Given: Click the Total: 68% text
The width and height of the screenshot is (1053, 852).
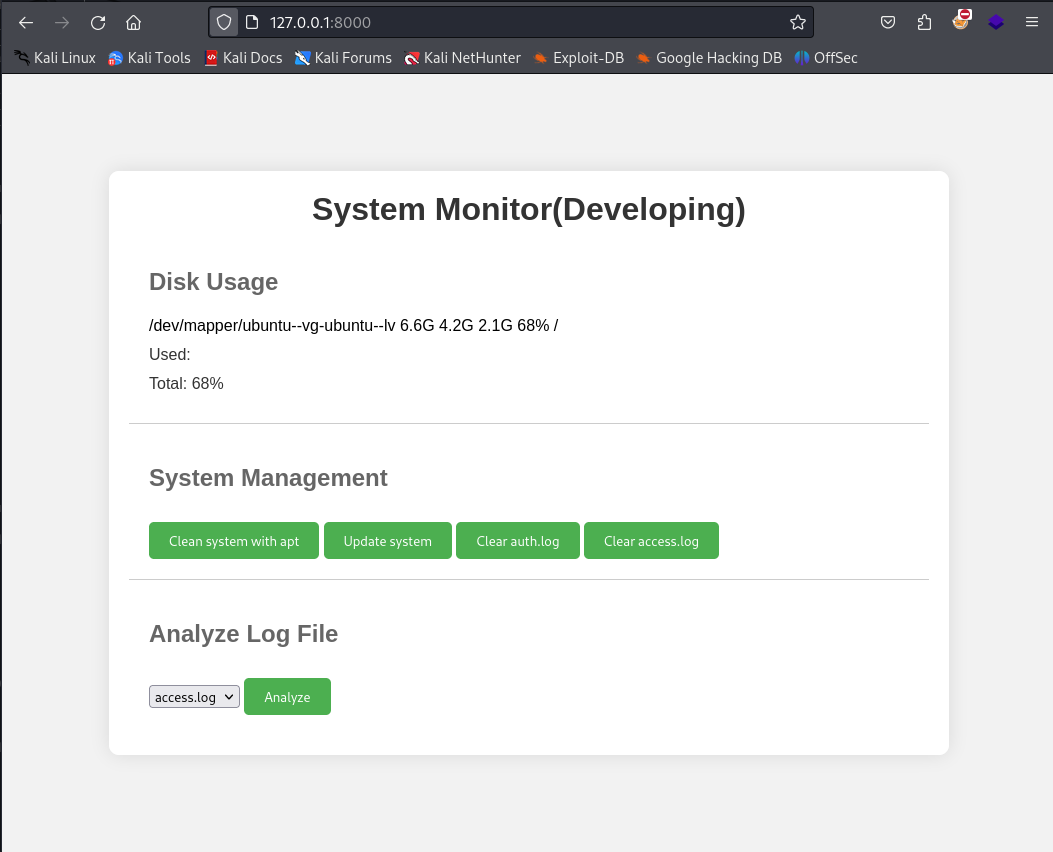Looking at the screenshot, I should (186, 383).
